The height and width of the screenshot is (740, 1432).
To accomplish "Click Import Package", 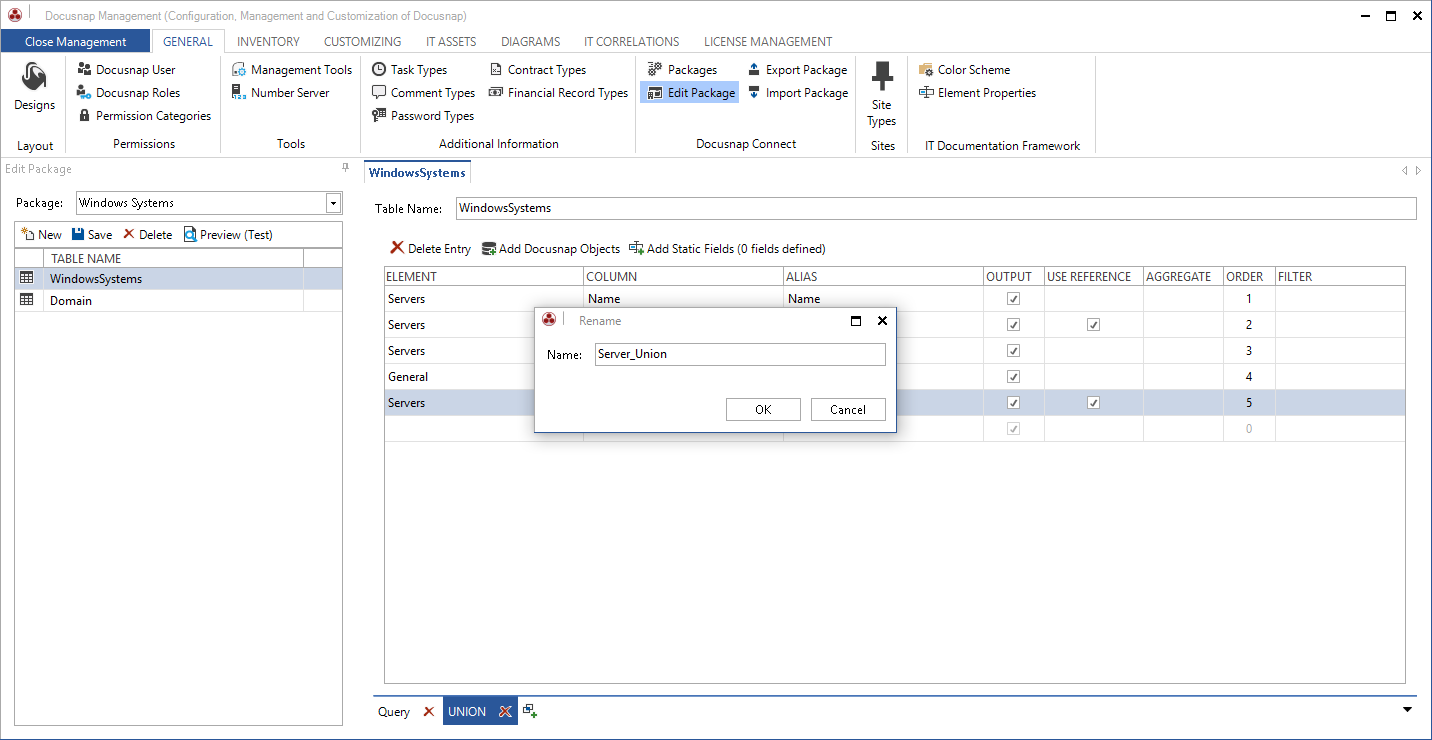I will tap(797, 93).
